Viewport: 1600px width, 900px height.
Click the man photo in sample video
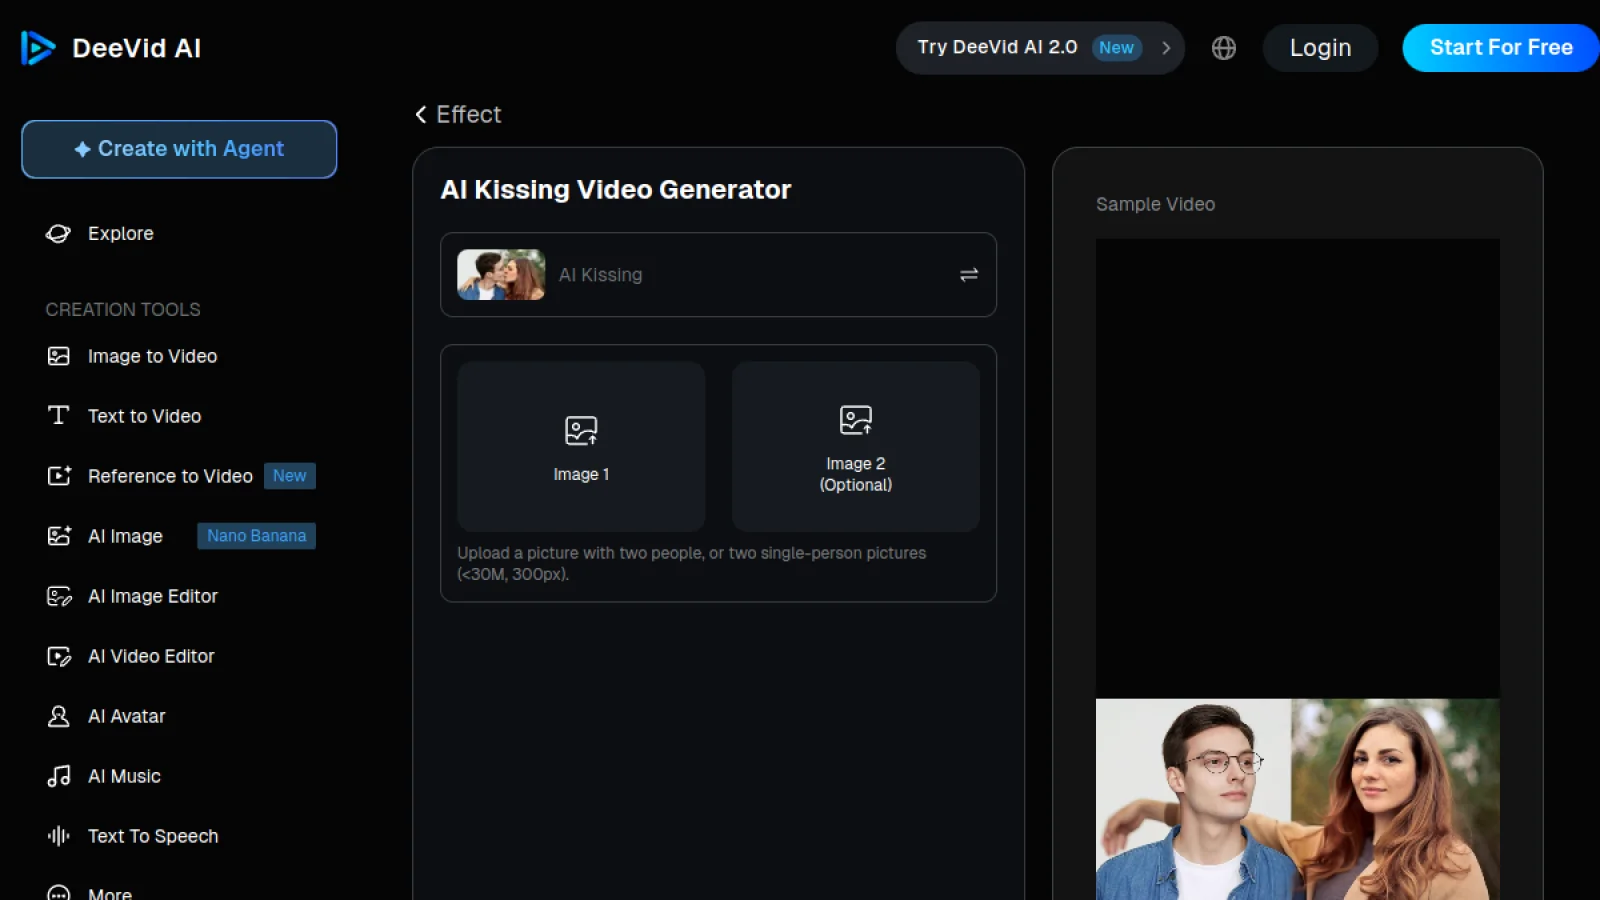(x=1193, y=800)
